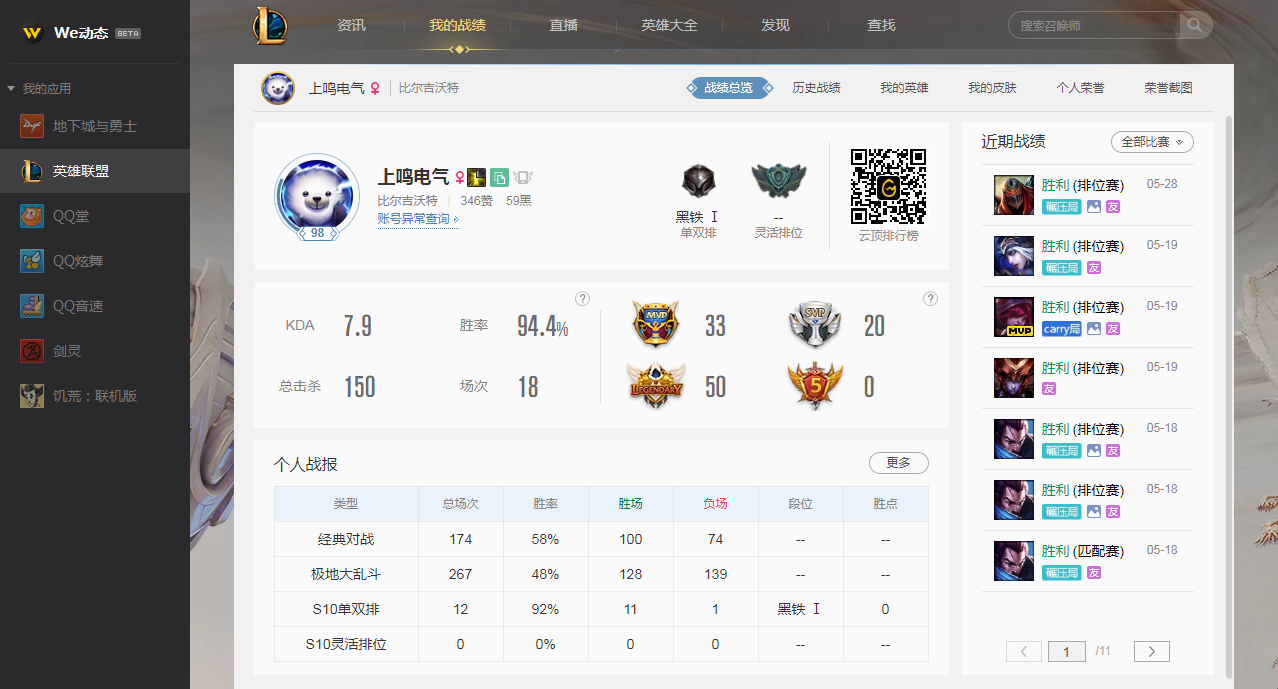Open the 英雄大全 tab
This screenshot has width=1278, height=689.
click(669, 25)
